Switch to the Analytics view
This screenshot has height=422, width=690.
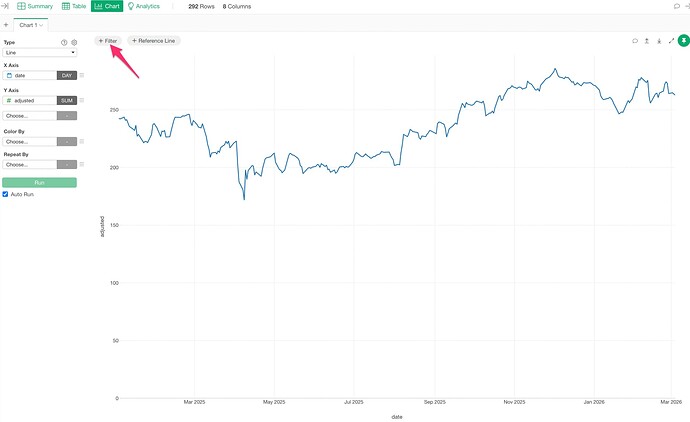pyautogui.click(x=143, y=6)
